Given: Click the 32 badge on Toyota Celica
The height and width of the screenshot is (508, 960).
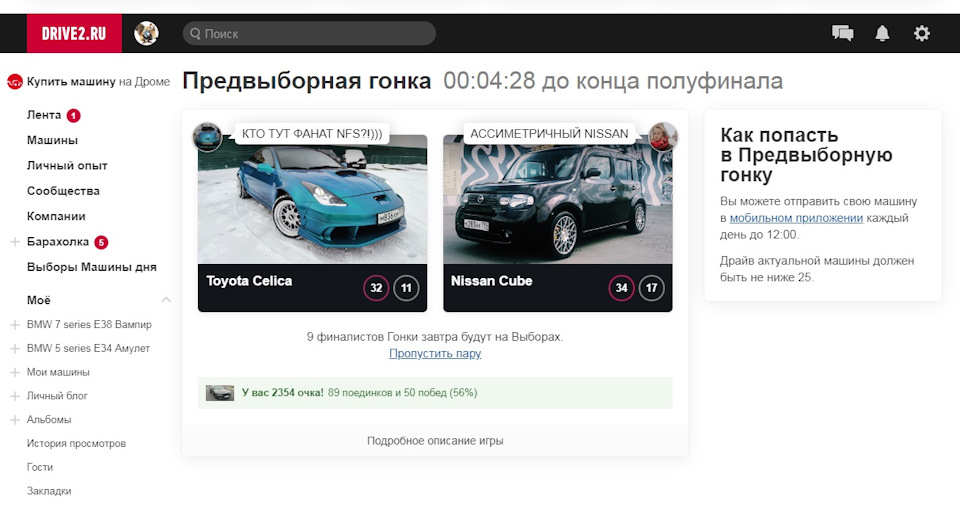Looking at the screenshot, I should coord(376,288).
